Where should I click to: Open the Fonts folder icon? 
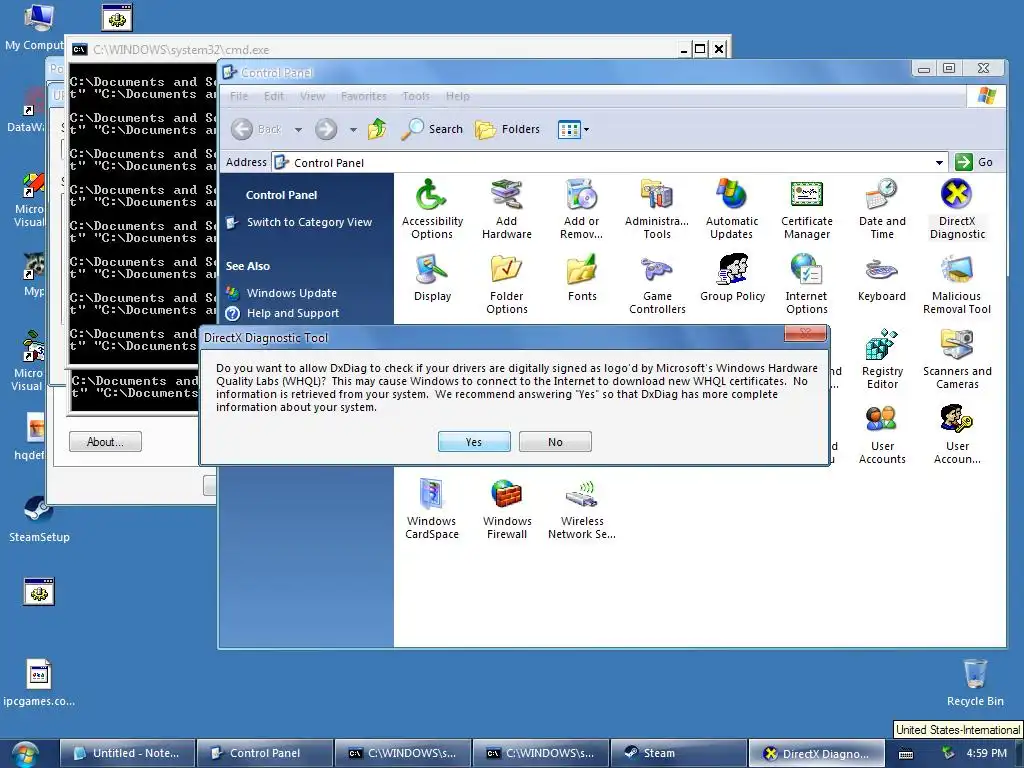582,278
